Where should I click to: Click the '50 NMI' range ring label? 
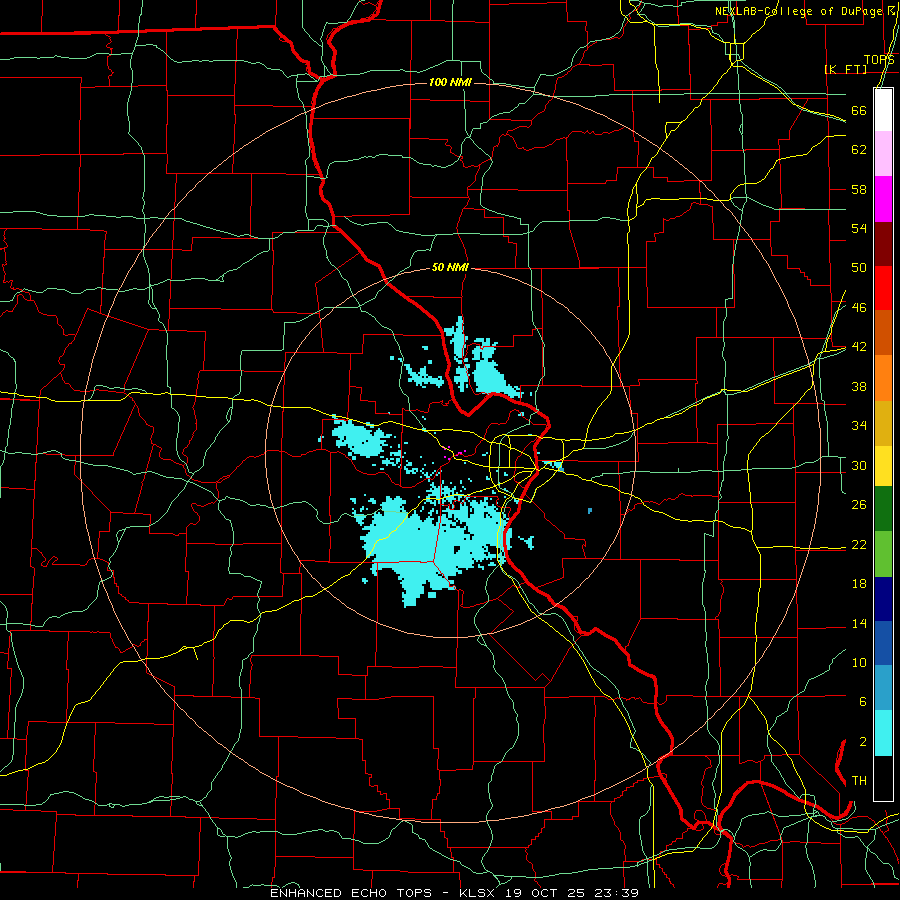450,267
